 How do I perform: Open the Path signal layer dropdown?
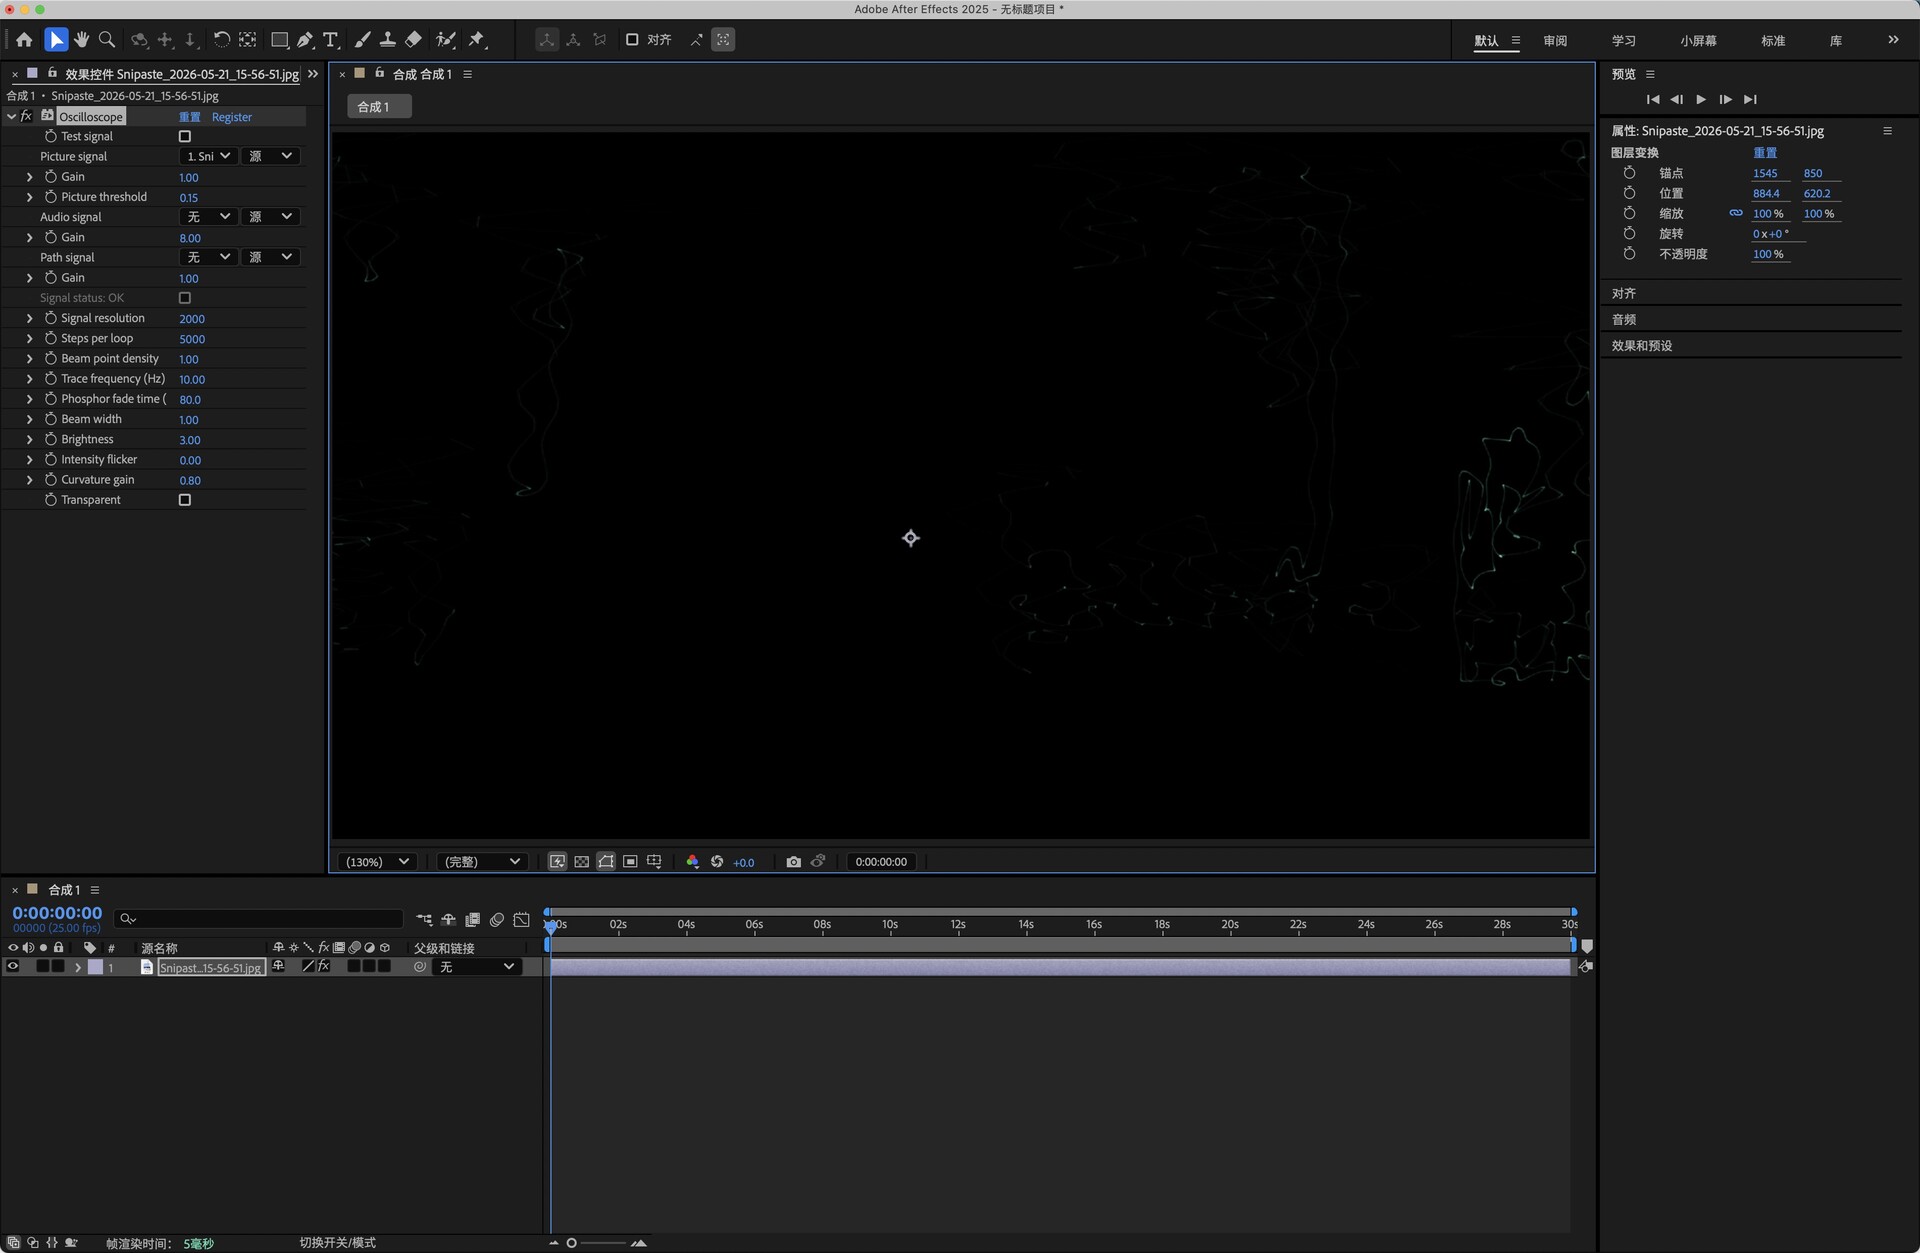(x=208, y=257)
